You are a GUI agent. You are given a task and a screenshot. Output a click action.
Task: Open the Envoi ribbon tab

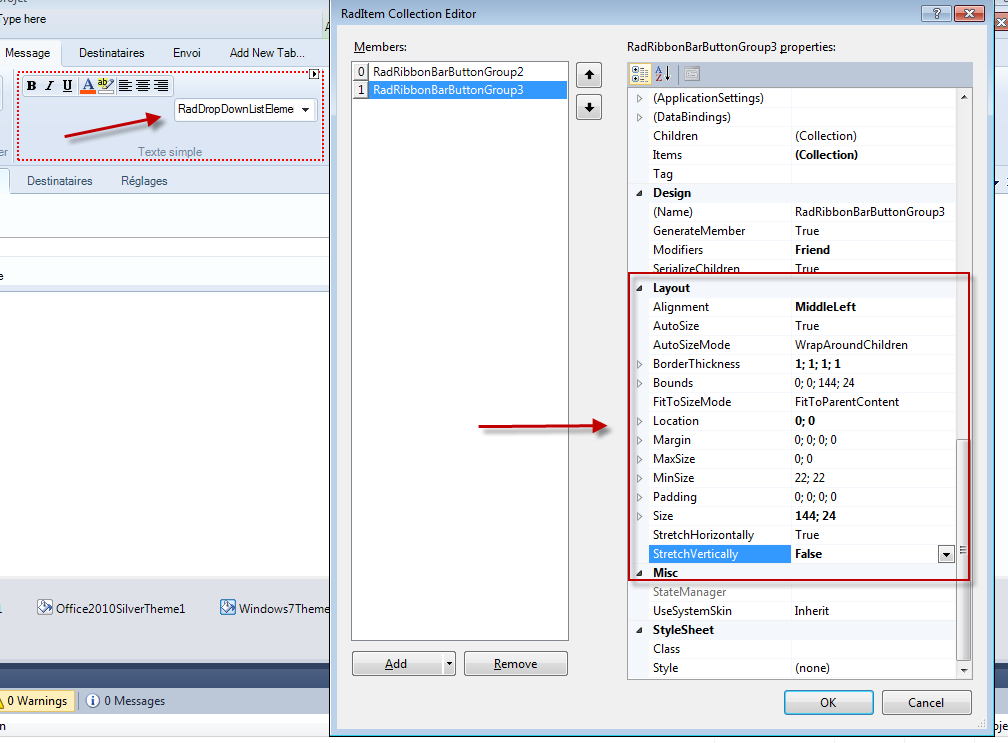187,53
